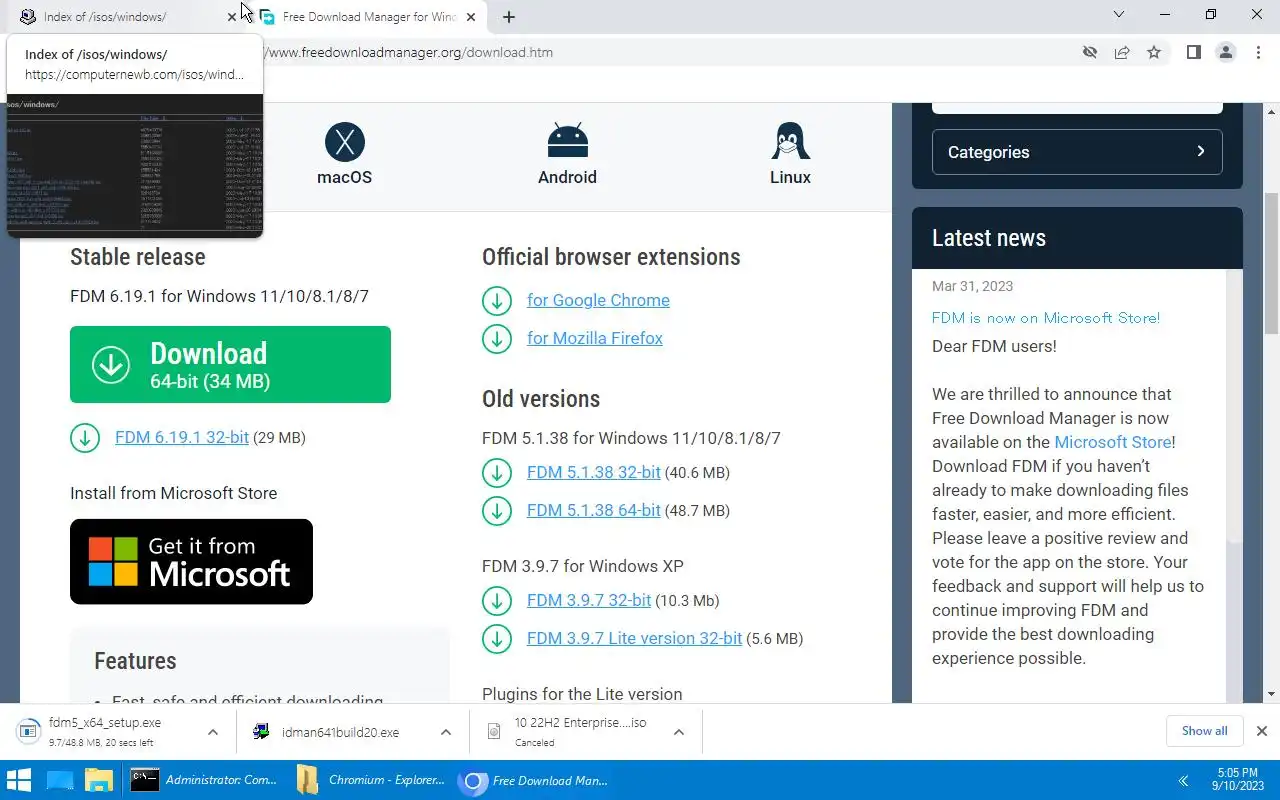Select the Linux penguin icon

(790, 142)
